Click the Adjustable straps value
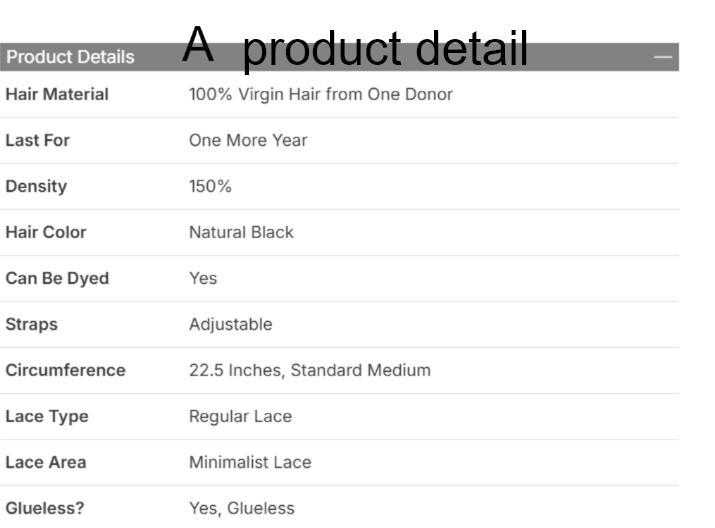 coord(230,324)
